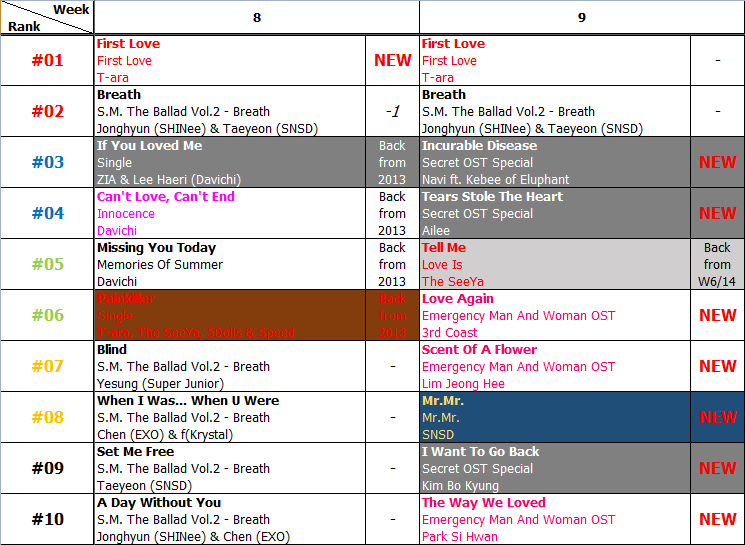Select Blind by Yesung cell

[x=230, y=366]
